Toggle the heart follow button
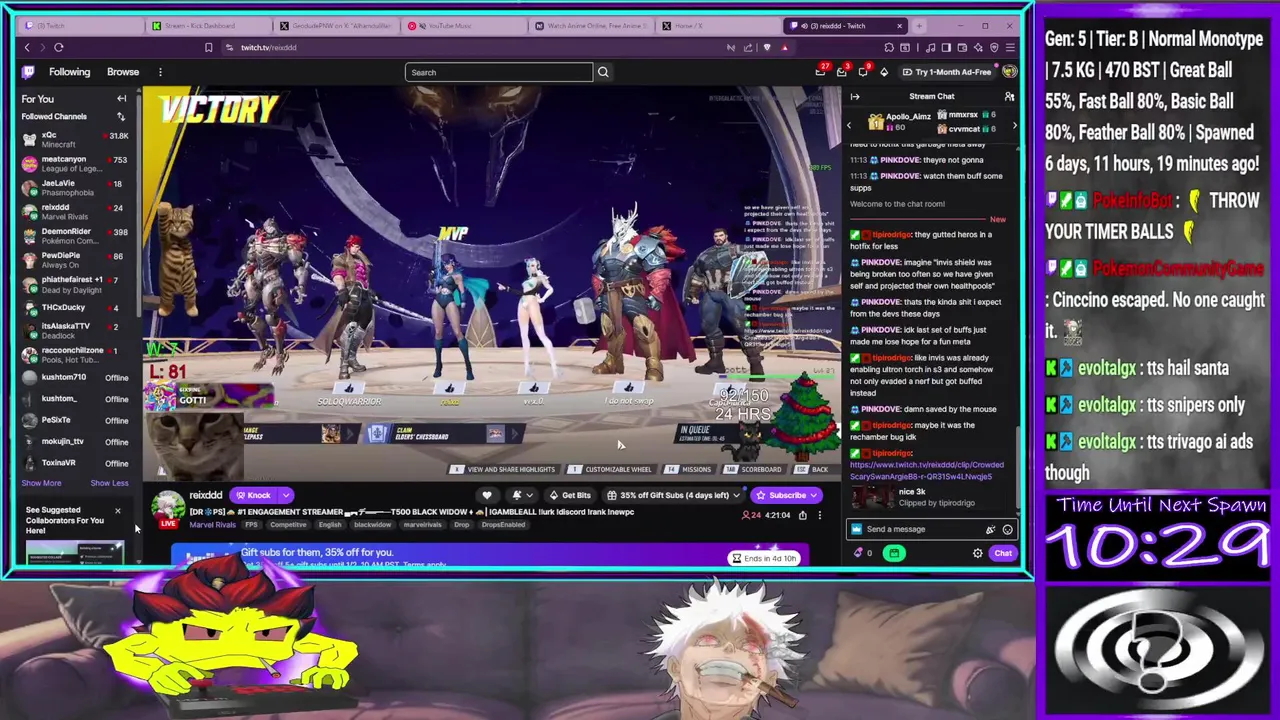The image size is (1280, 720). coord(487,495)
